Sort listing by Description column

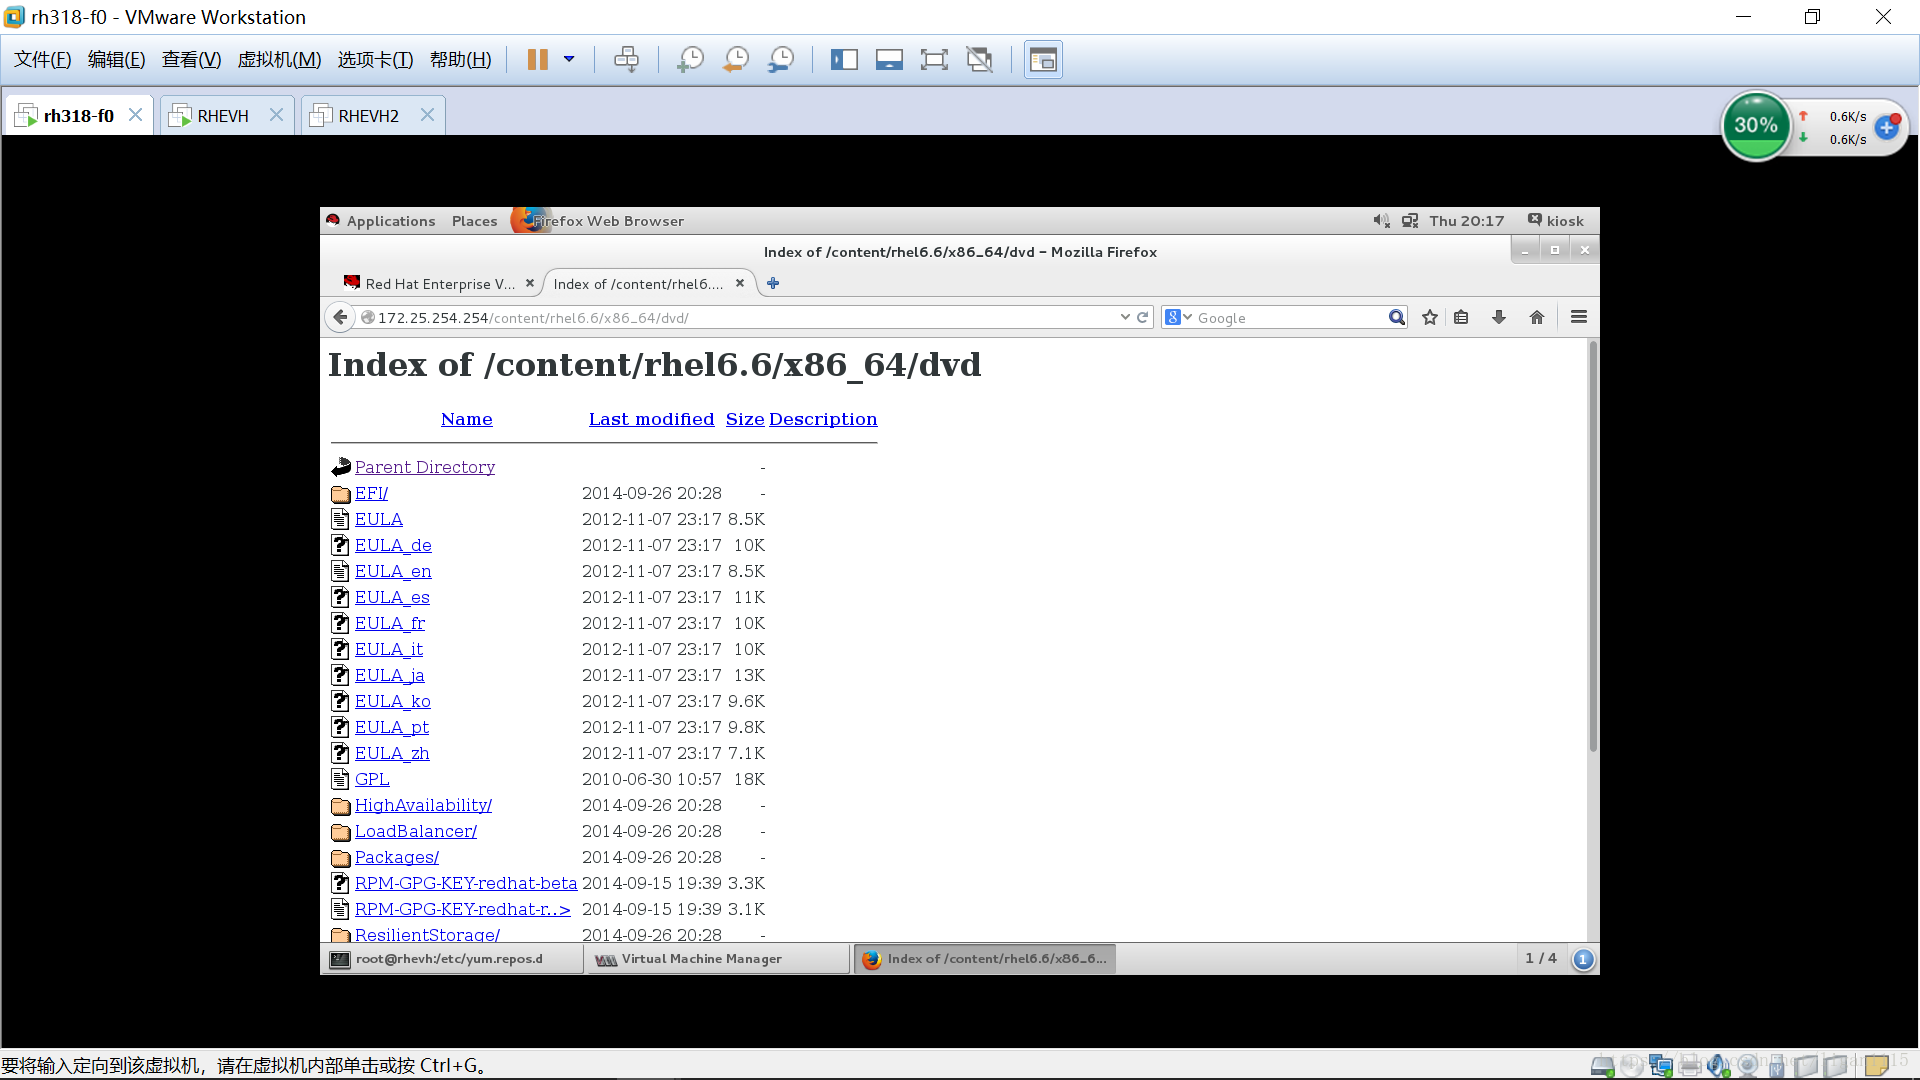(823, 419)
